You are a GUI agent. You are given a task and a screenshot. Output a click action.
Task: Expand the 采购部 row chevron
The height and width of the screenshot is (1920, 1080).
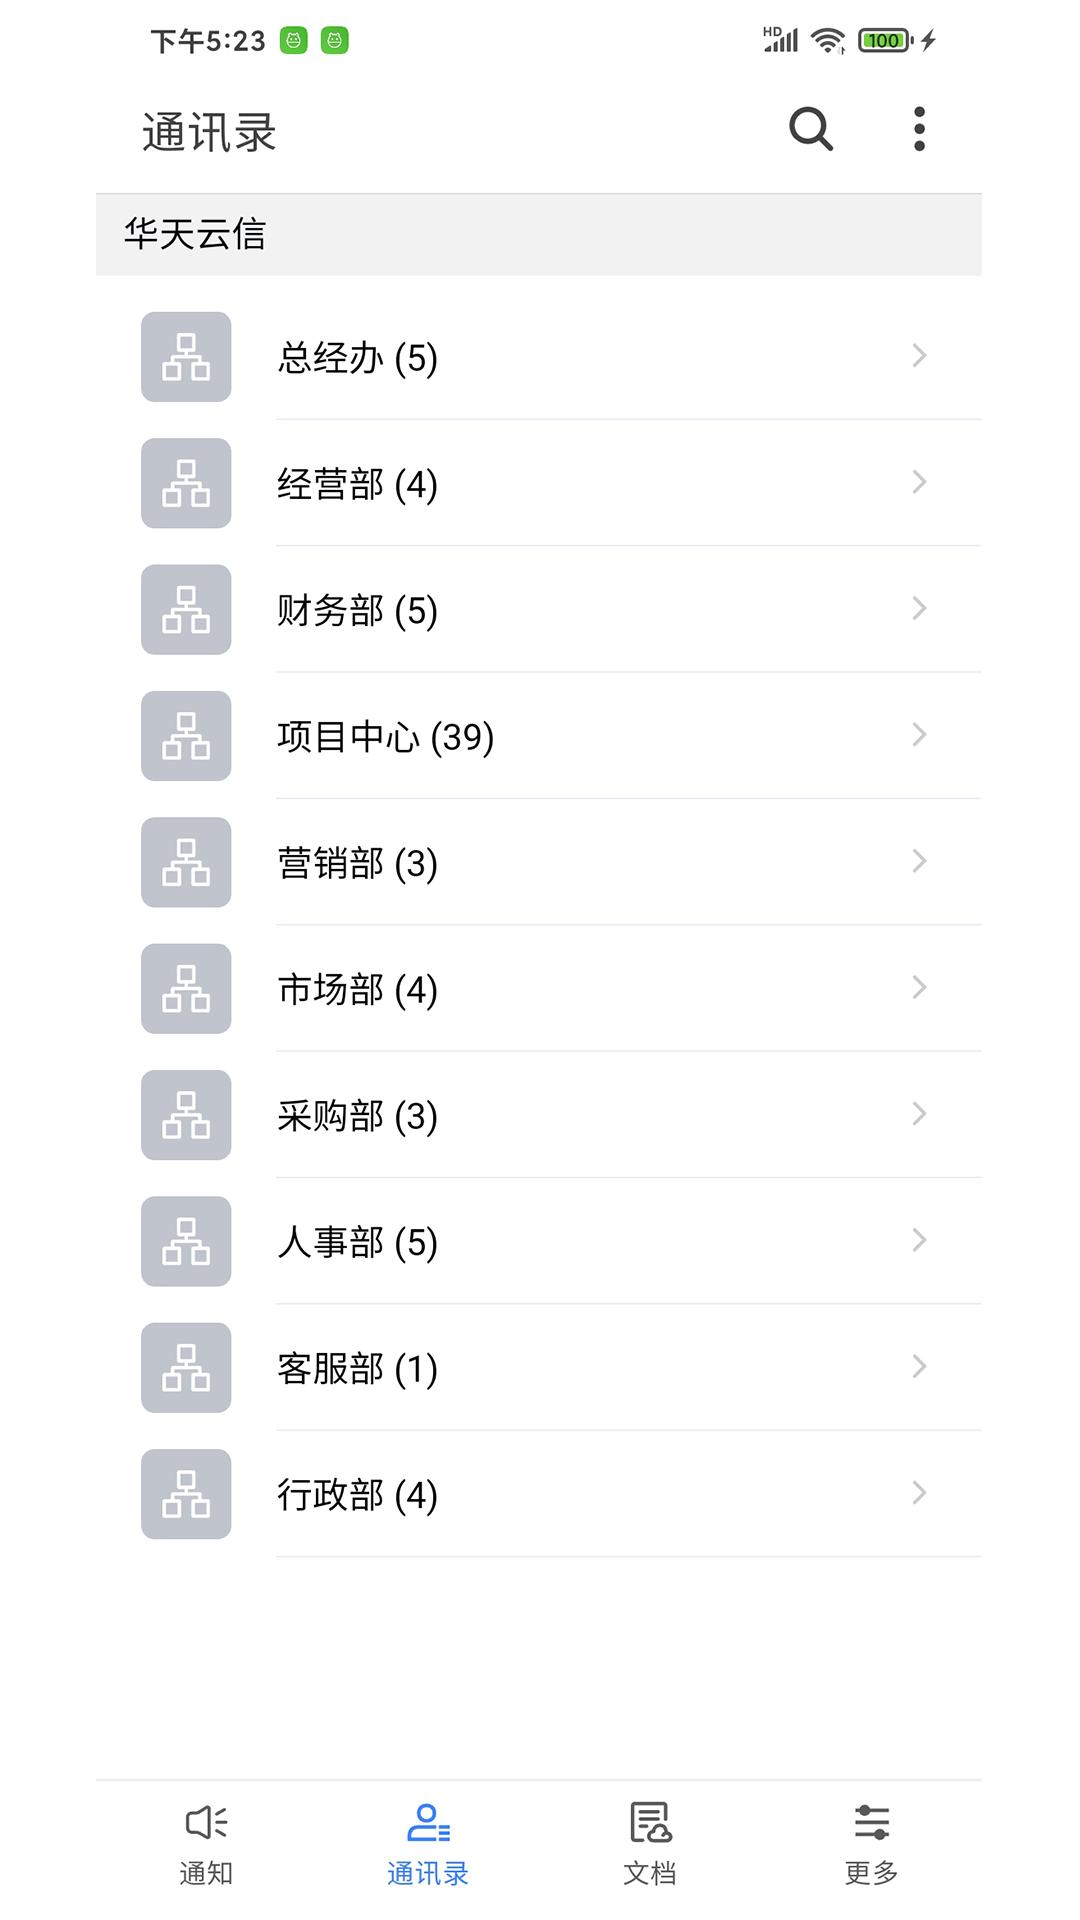[919, 1114]
